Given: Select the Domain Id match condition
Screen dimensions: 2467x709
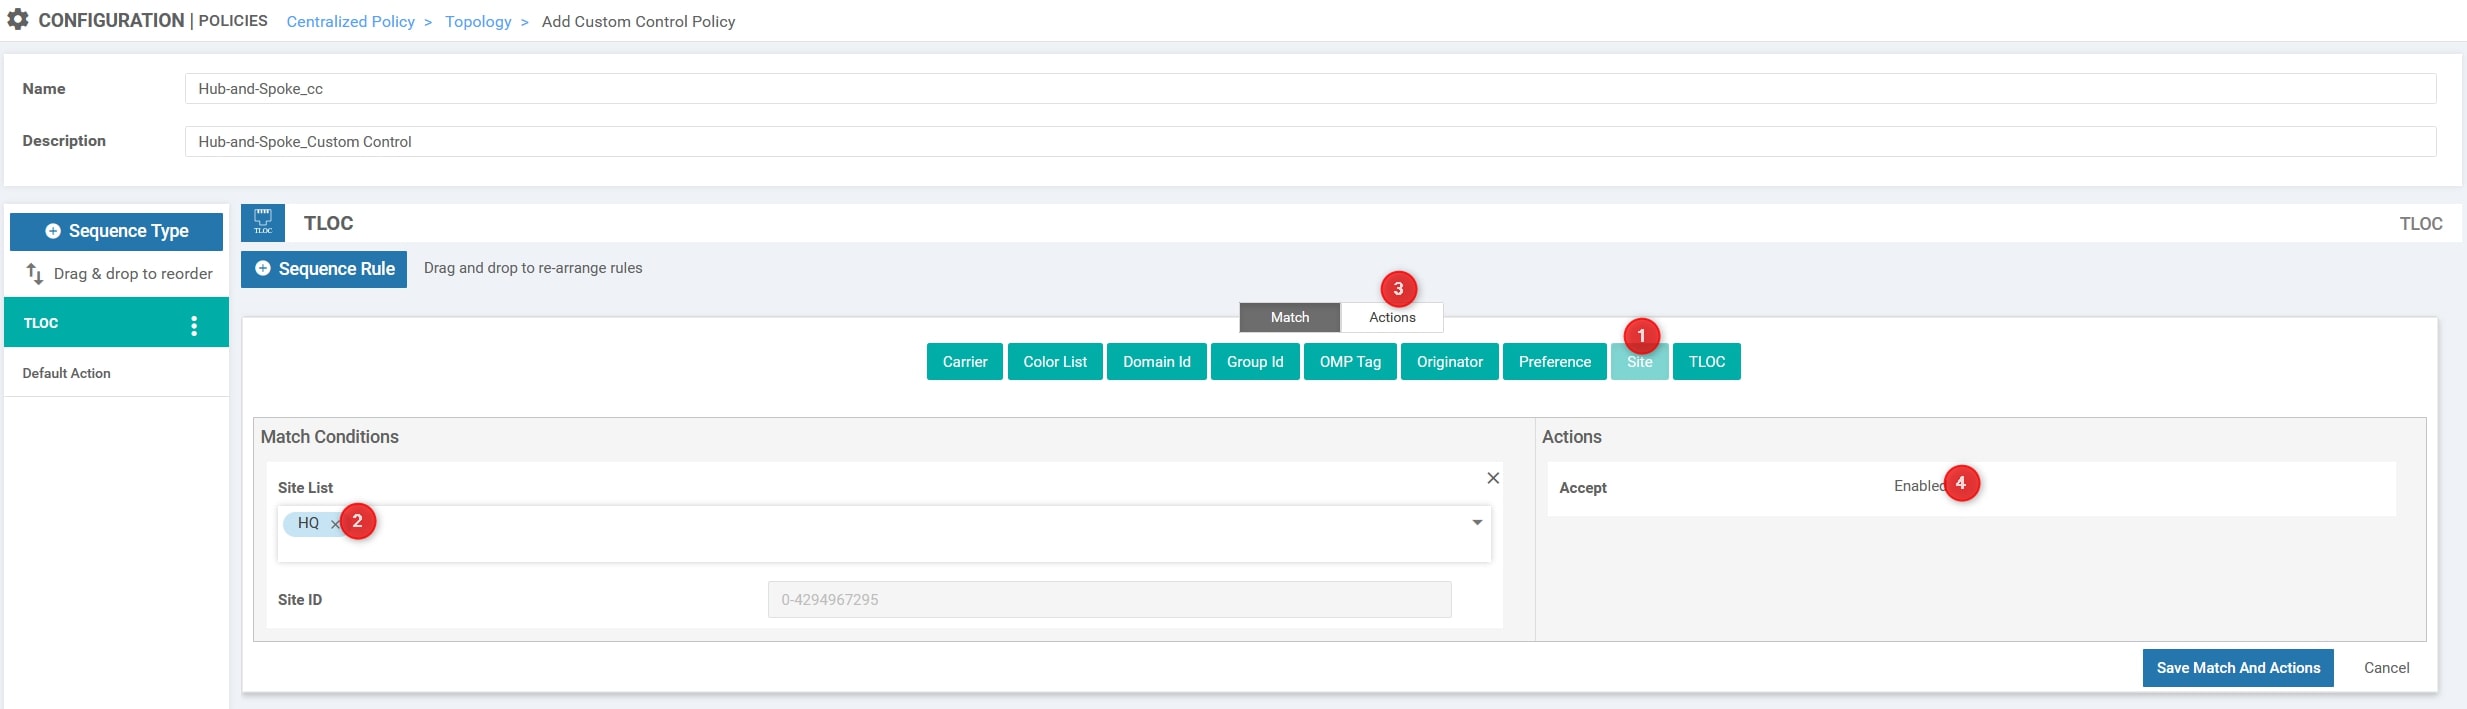Looking at the screenshot, I should click(x=1157, y=362).
